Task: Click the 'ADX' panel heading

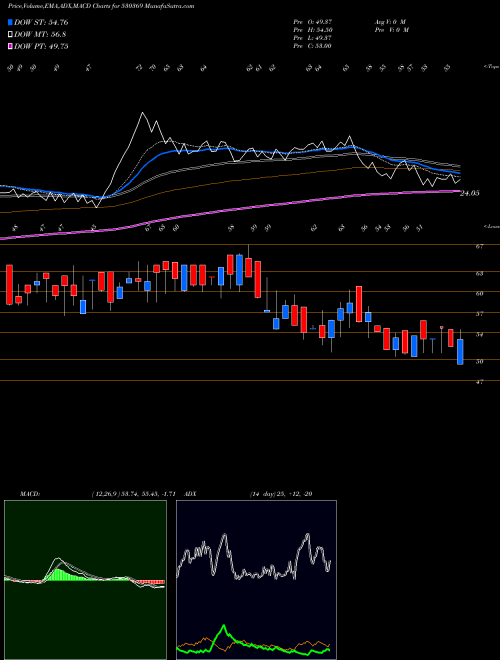Action: coord(191,494)
